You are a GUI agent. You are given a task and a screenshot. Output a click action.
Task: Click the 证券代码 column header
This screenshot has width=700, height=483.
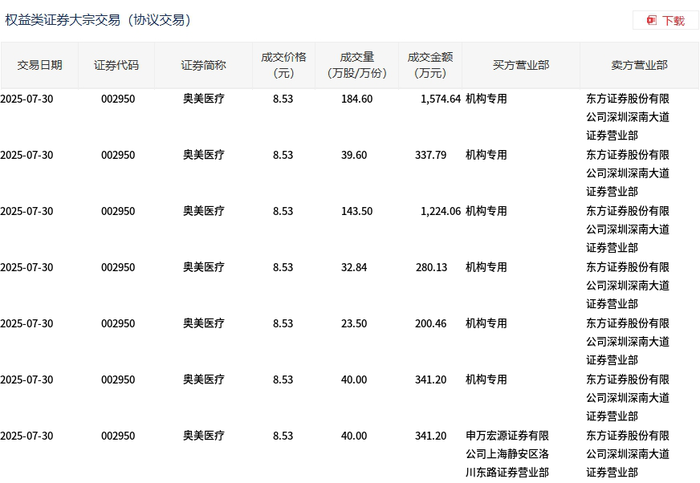click(x=116, y=66)
